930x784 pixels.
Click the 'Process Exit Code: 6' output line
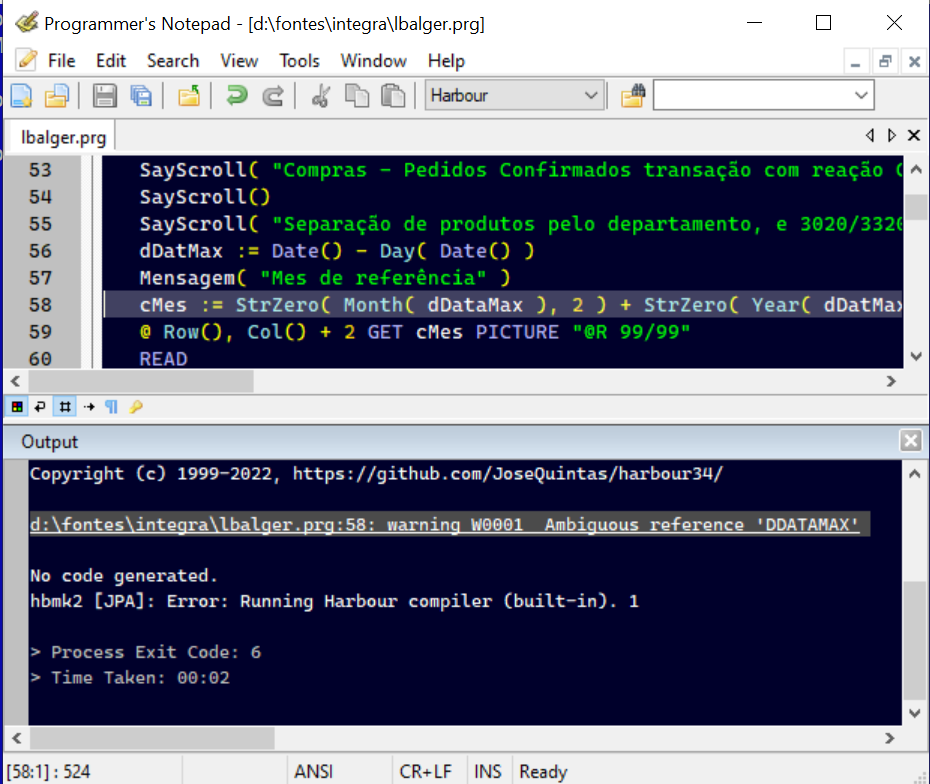click(x=146, y=652)
